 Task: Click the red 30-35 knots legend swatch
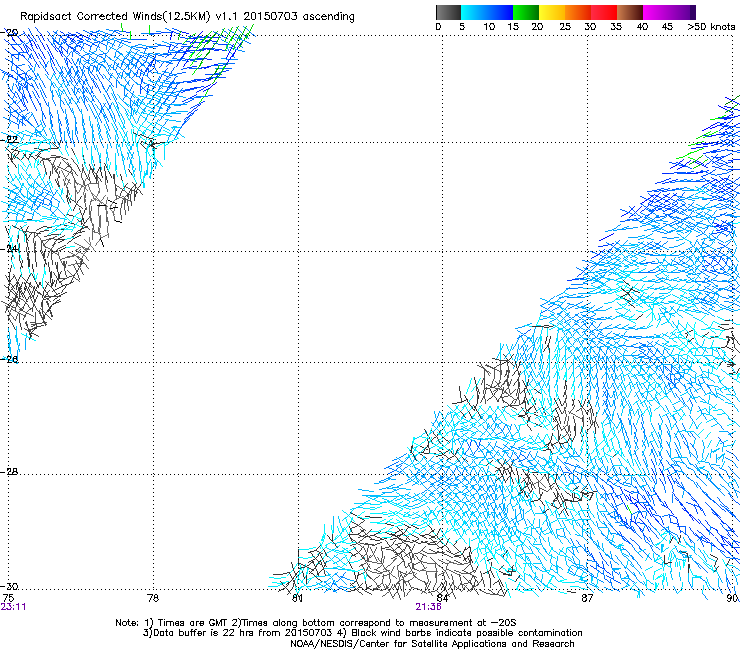604,12
